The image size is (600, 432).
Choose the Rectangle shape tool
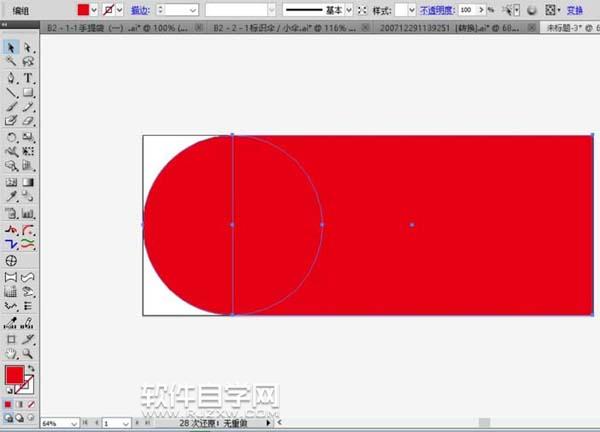coord(28,92)
